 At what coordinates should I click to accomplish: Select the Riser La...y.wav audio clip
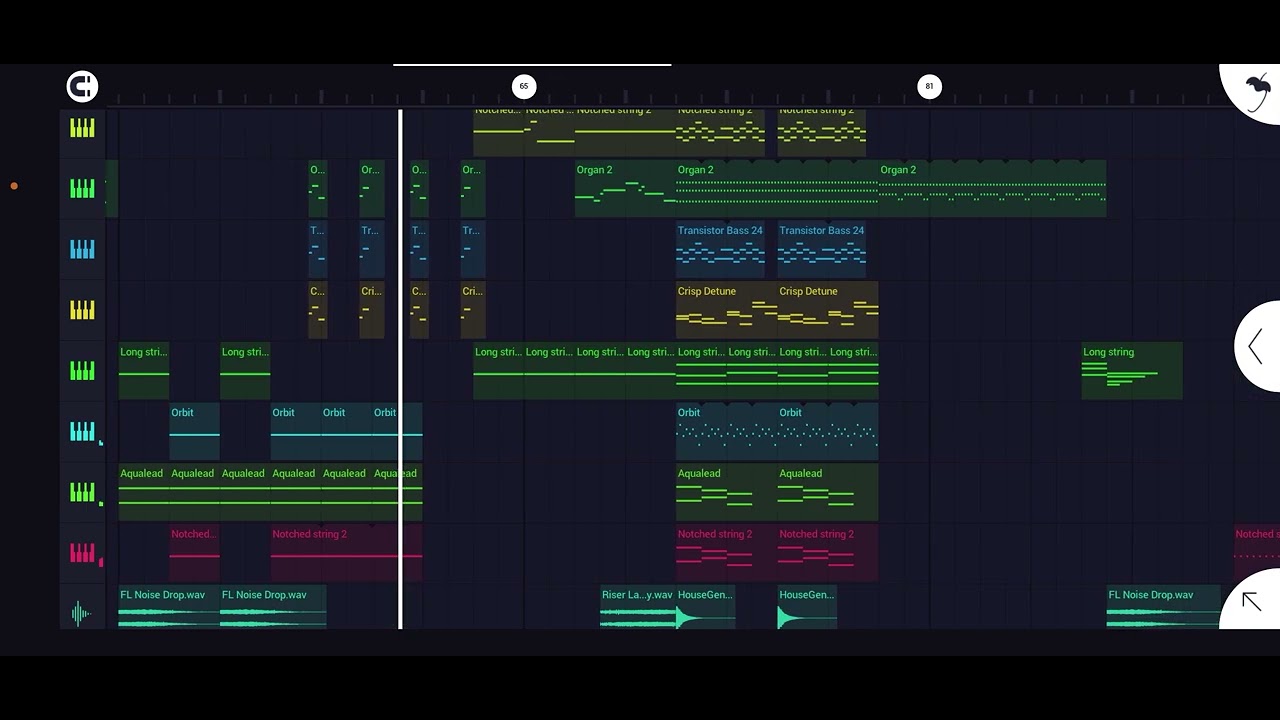[638, 607]
